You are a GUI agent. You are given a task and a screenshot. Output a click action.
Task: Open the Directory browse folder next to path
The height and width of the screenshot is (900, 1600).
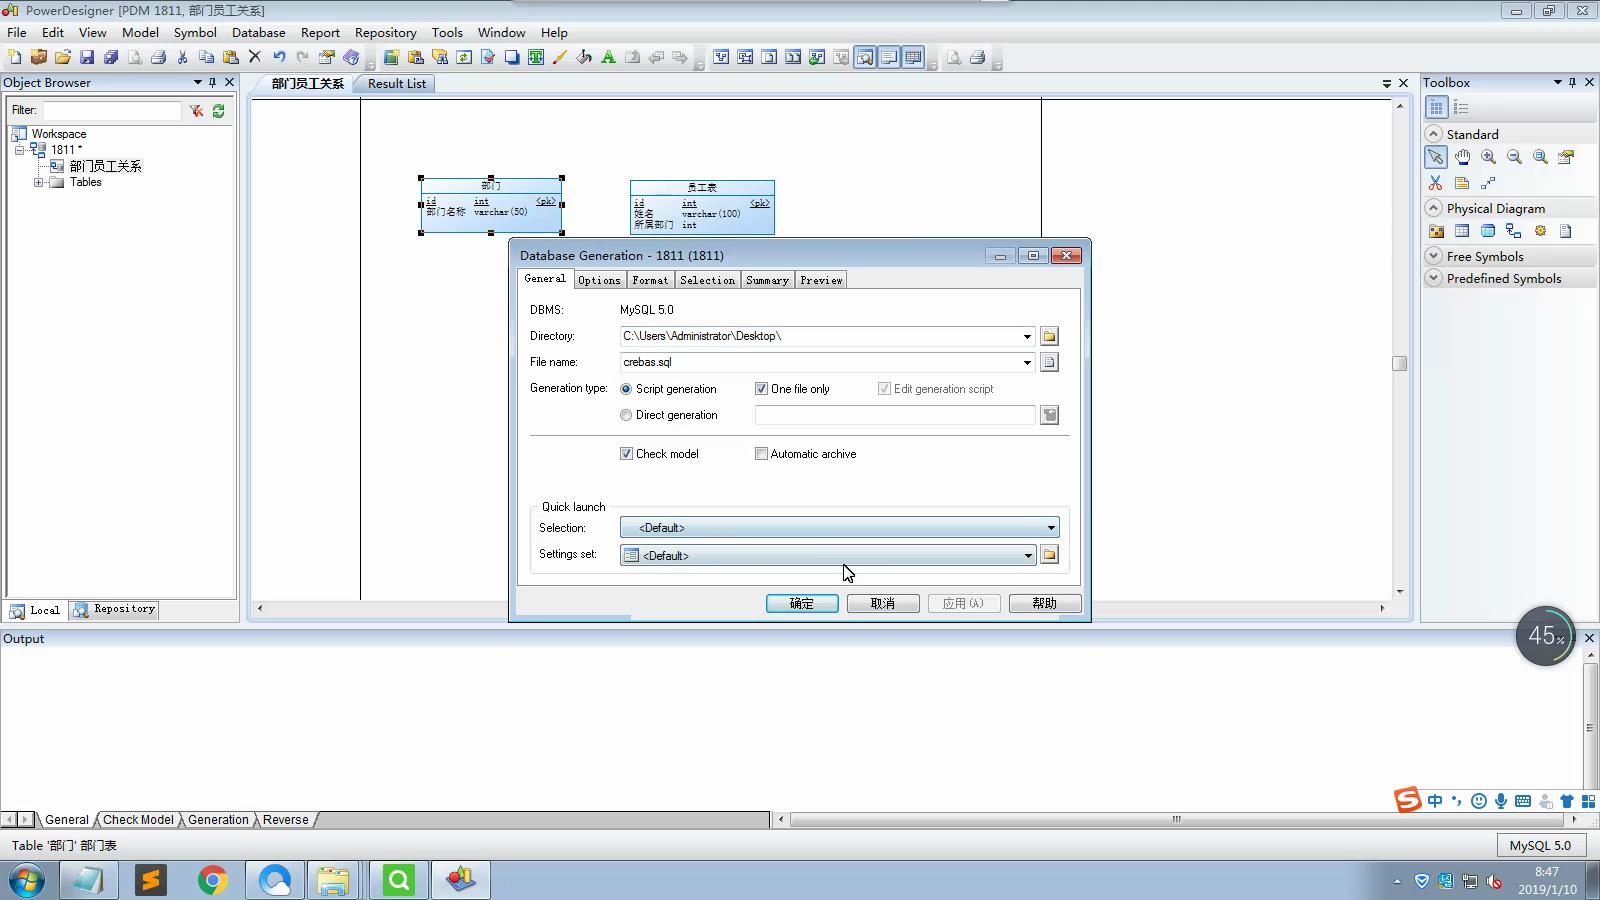tap(1049, 336)
